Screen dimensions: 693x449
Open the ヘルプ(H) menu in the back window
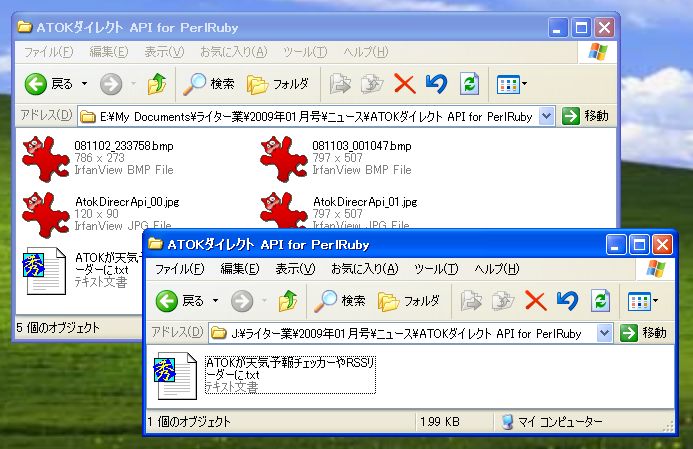tap(366, 52)
